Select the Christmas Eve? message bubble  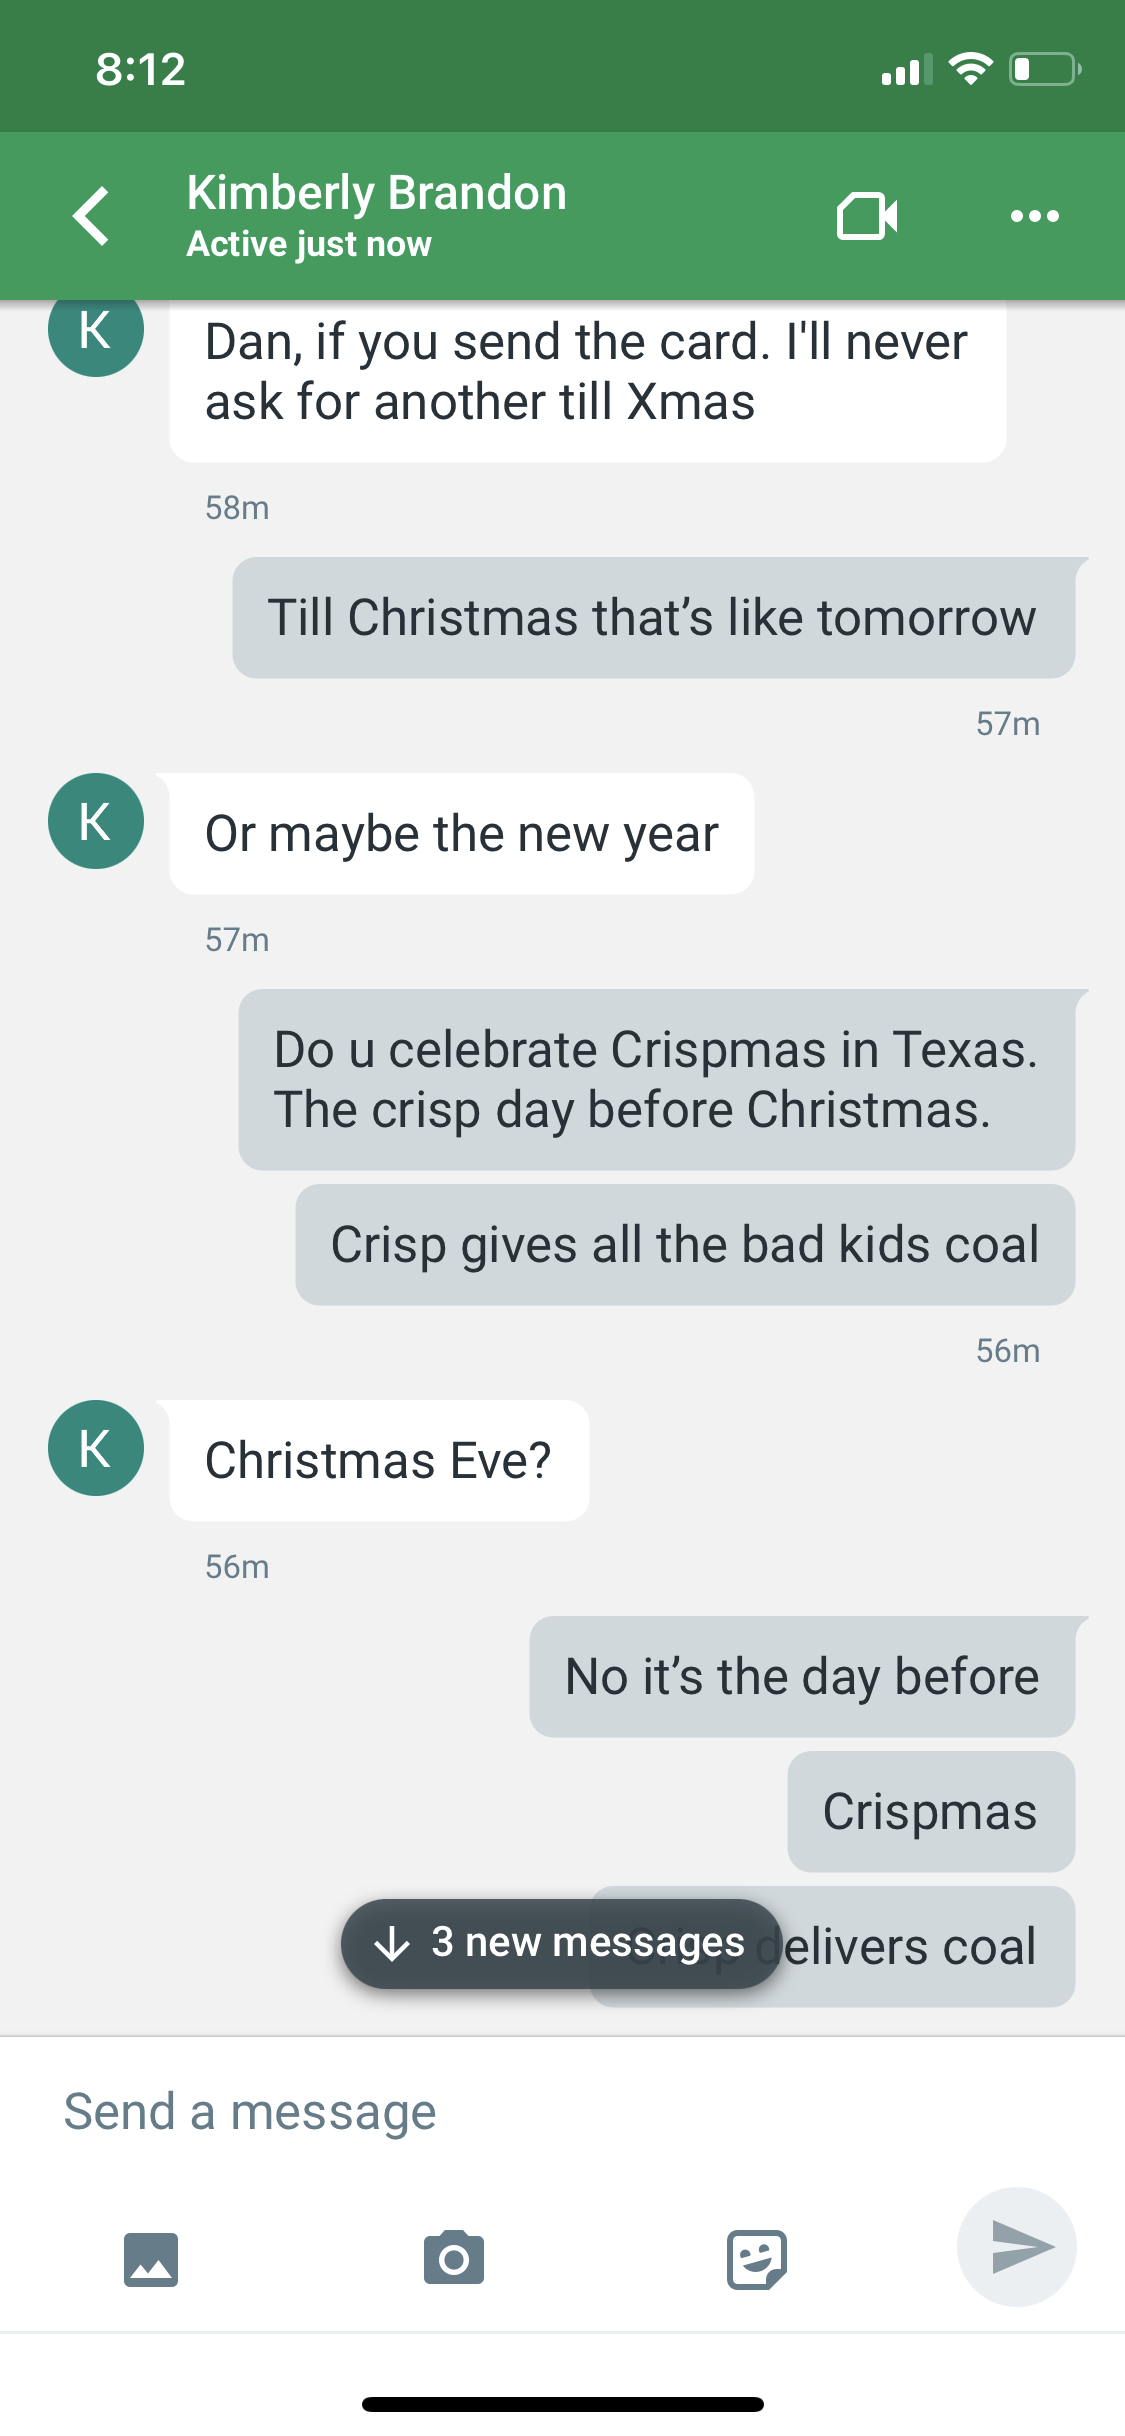[379, 1460]
